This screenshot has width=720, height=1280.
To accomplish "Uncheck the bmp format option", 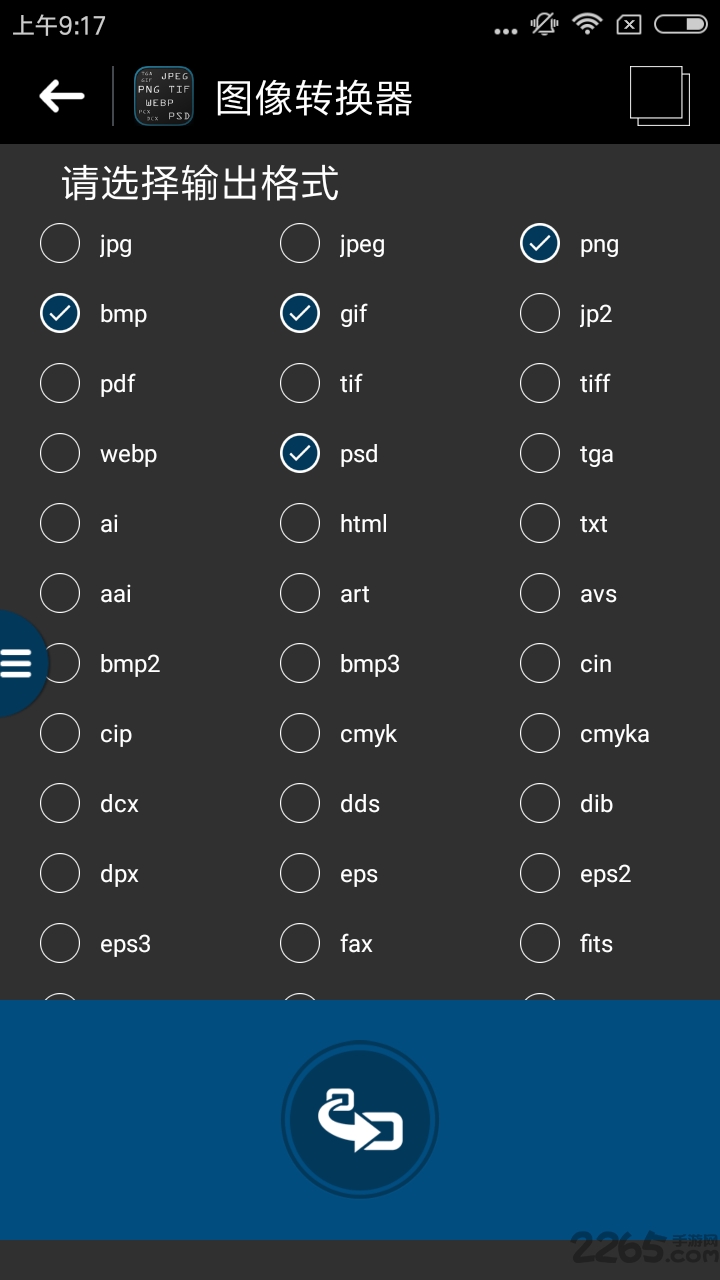I will click(60, 313).
